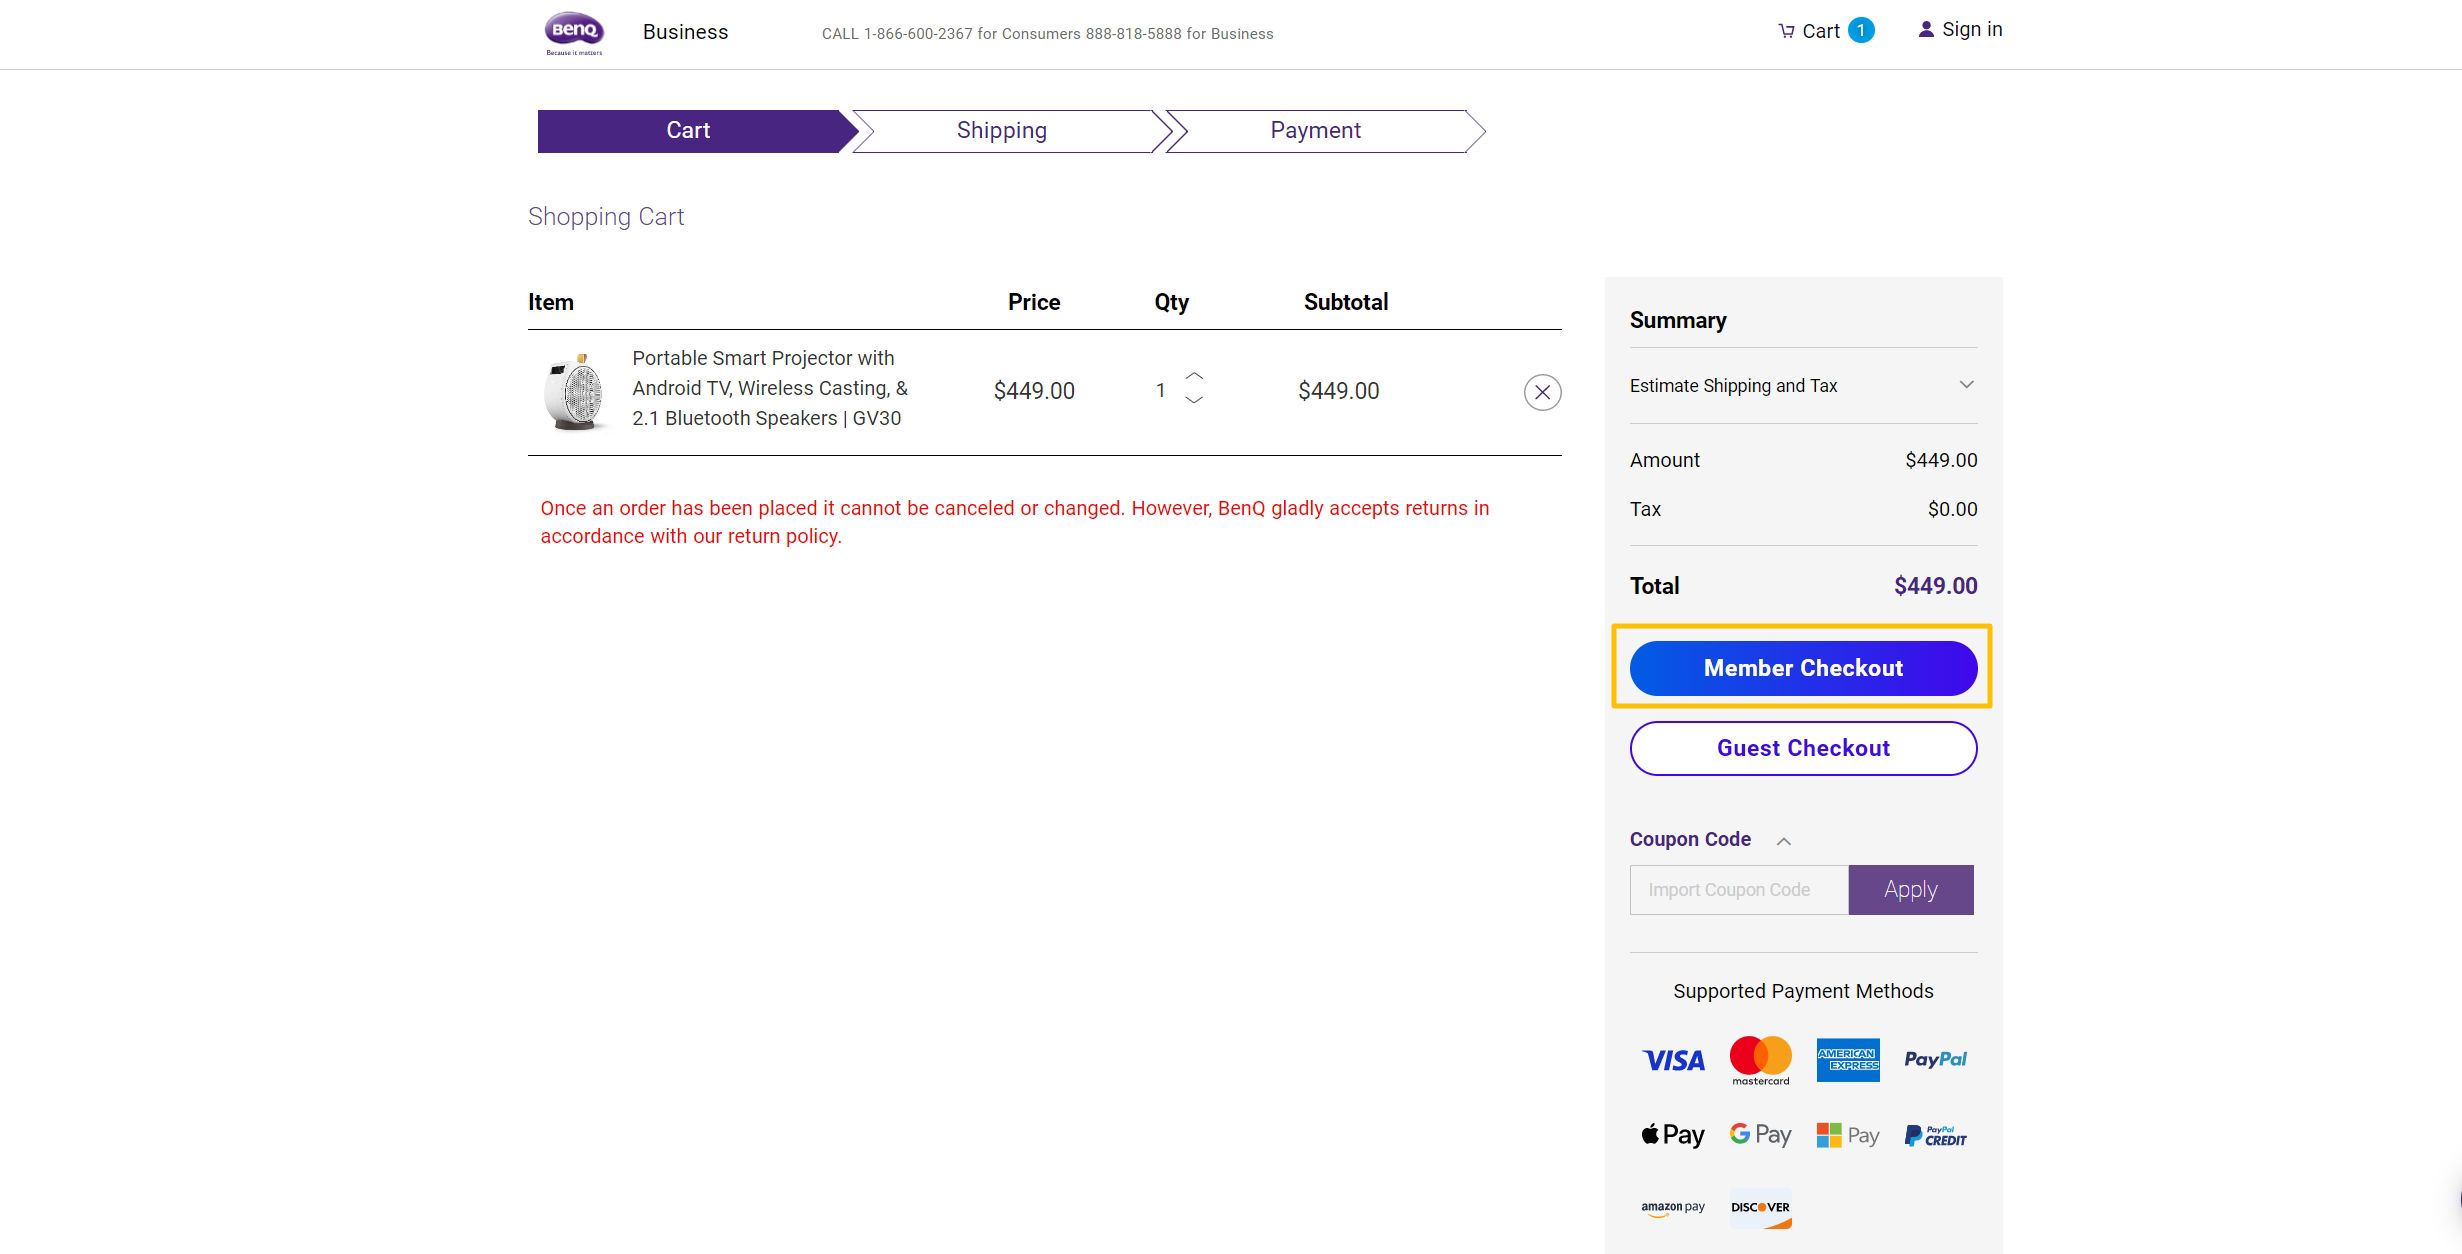Click the Amazon Pay logo
Image resolution: width=2462 pixels, height=1254 pixels.
[x=1673, y=1208]
